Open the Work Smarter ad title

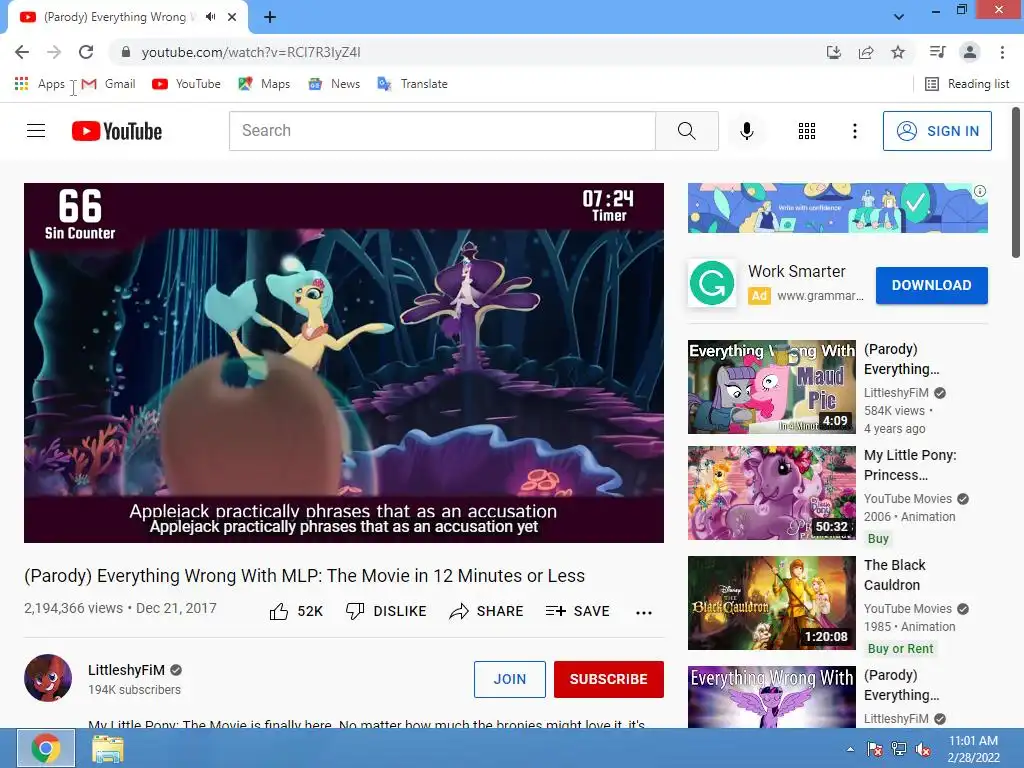(797, 271)
